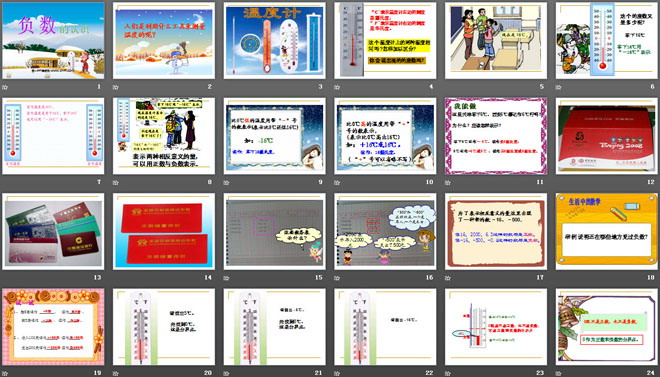660x377 pixels.
Task: Select slide 17 parchment text thumbnail
Action: pyautogui.click(x=496, y=231)
